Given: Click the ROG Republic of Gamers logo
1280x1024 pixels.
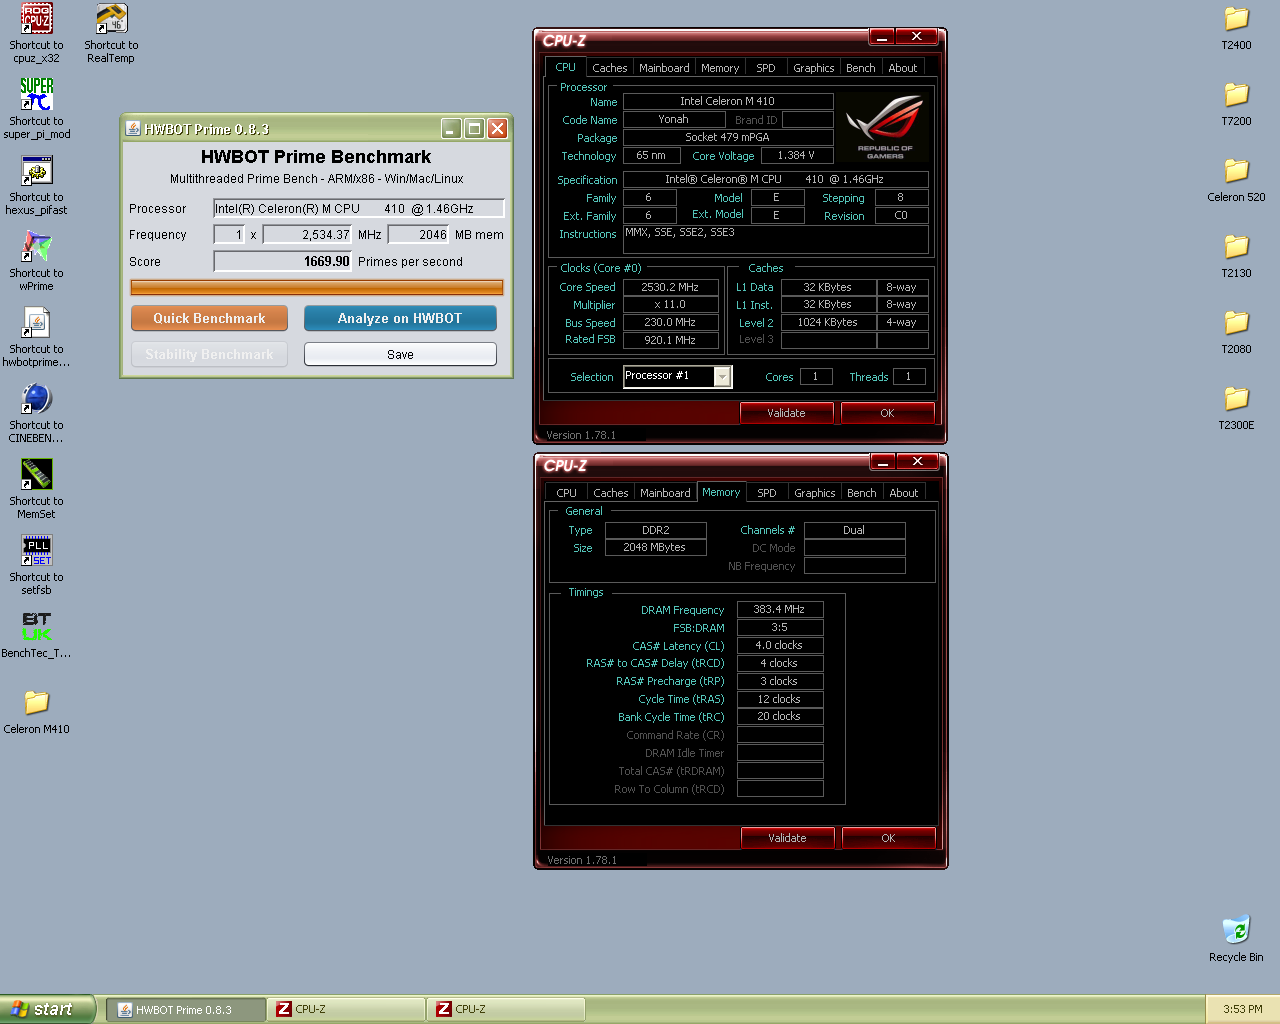Looking at the screenshot, I should click(x=885, y=126).
